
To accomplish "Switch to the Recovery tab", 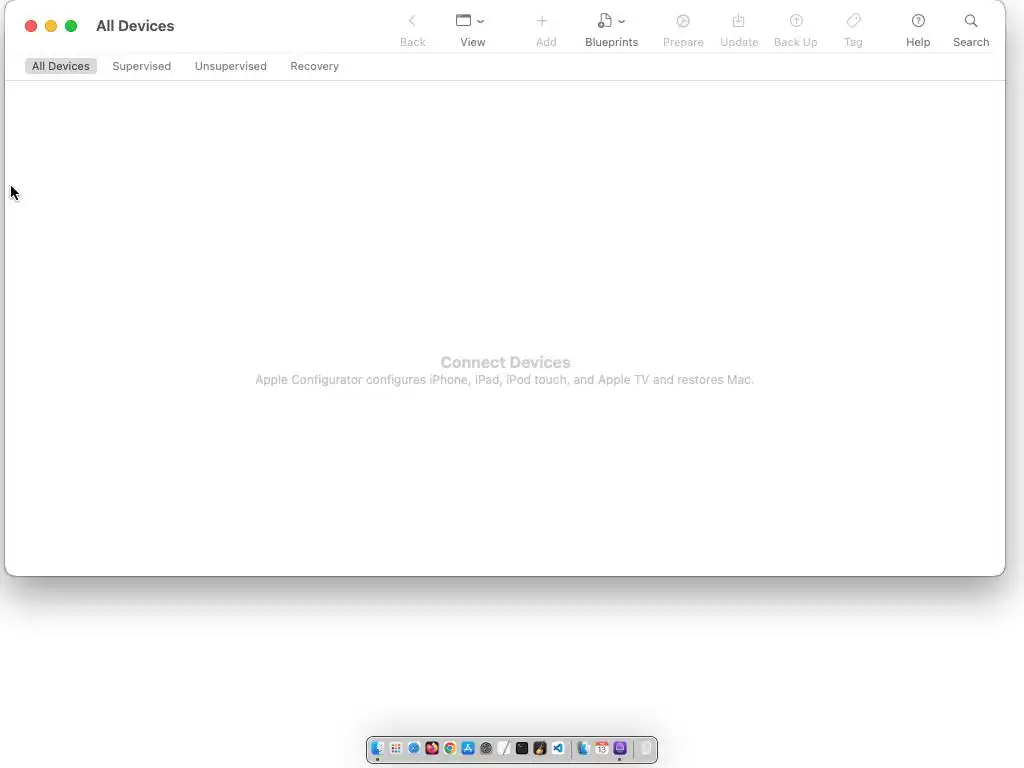I will [315, 66].
